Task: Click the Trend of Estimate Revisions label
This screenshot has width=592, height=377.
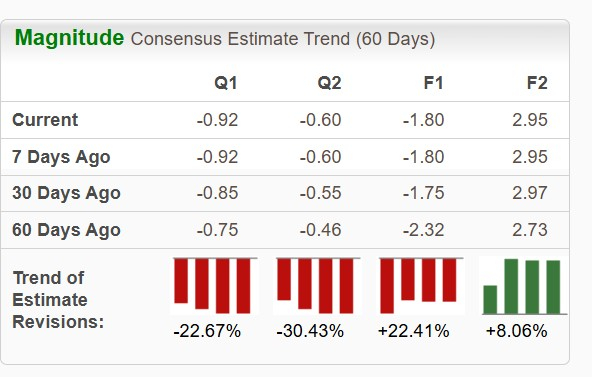Action: [x=58, y=300]
